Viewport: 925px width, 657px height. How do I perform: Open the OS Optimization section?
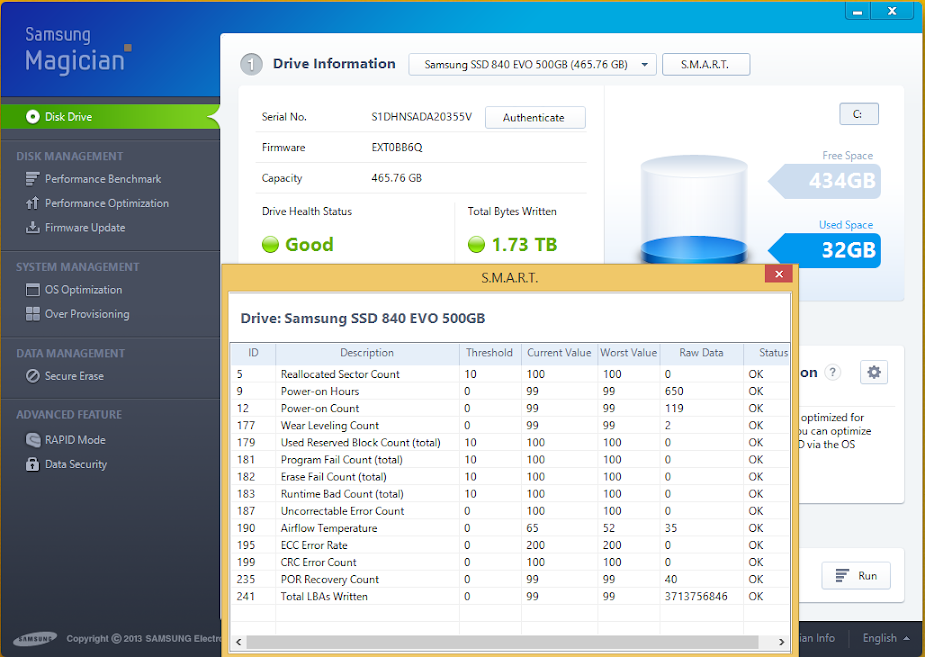pyautogui.click(x=83, y=290)
